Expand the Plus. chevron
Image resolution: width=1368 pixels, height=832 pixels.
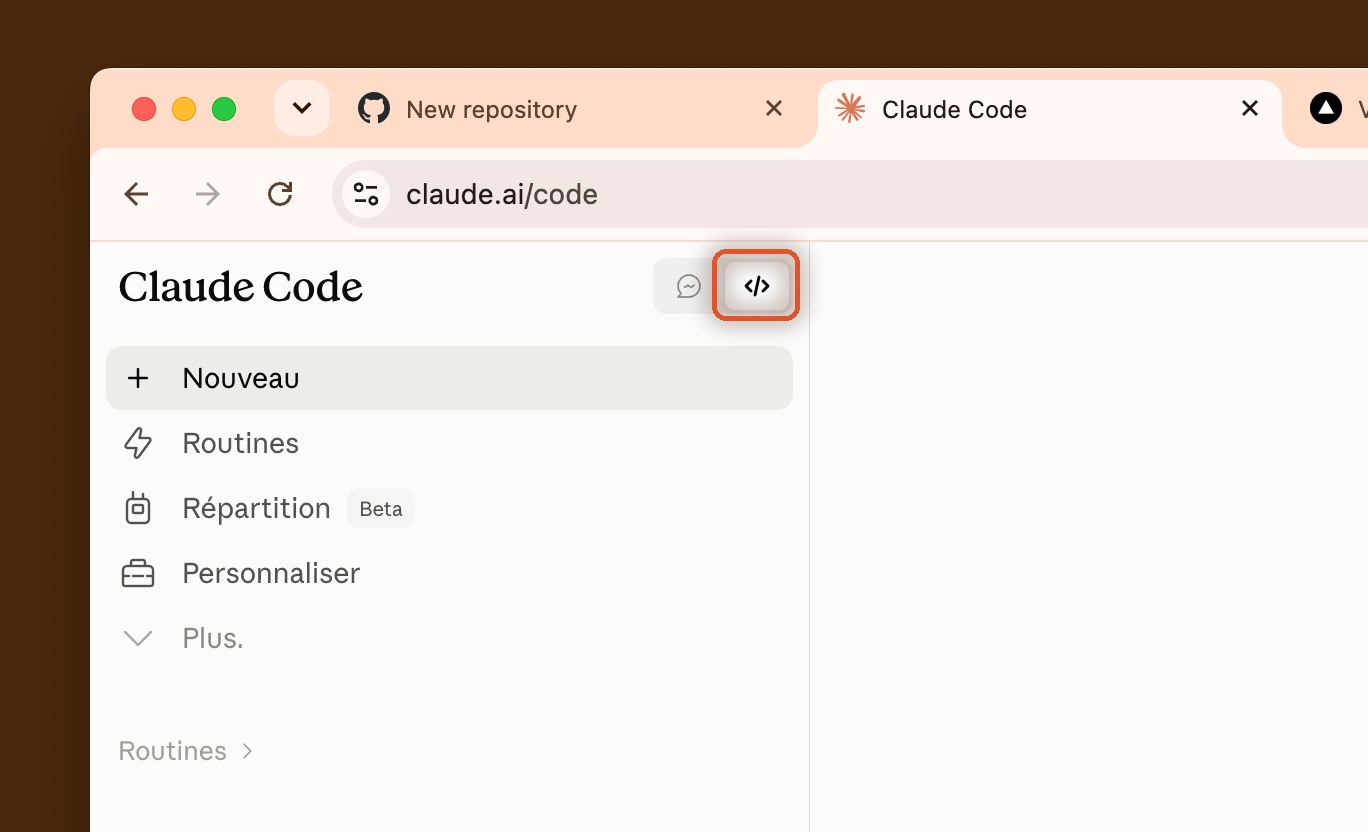click(138, 638)
